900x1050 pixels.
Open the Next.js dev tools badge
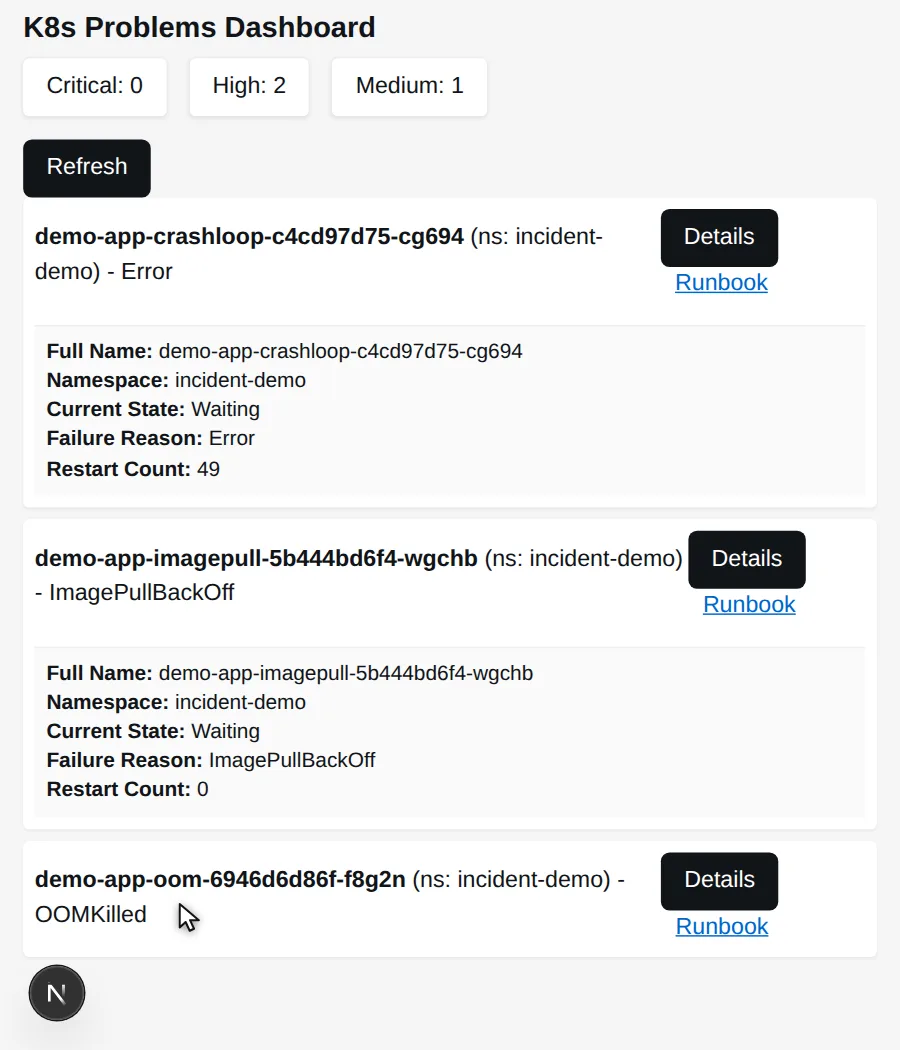[x=57, y=993]
